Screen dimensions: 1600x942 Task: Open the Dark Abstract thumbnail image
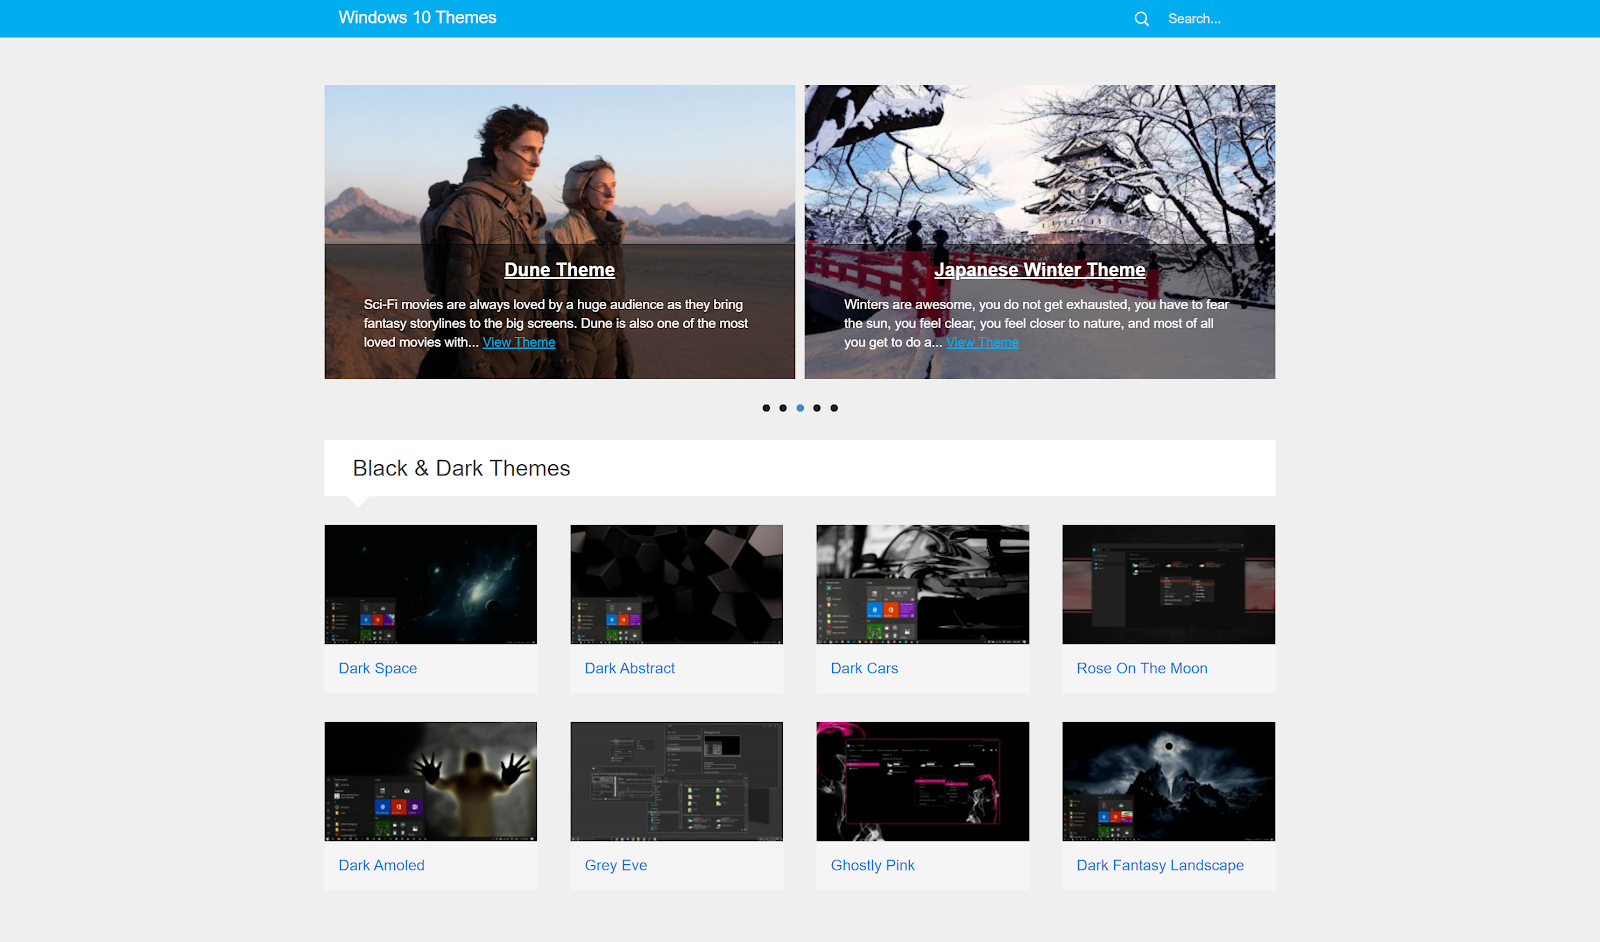(x=677, y=584)
